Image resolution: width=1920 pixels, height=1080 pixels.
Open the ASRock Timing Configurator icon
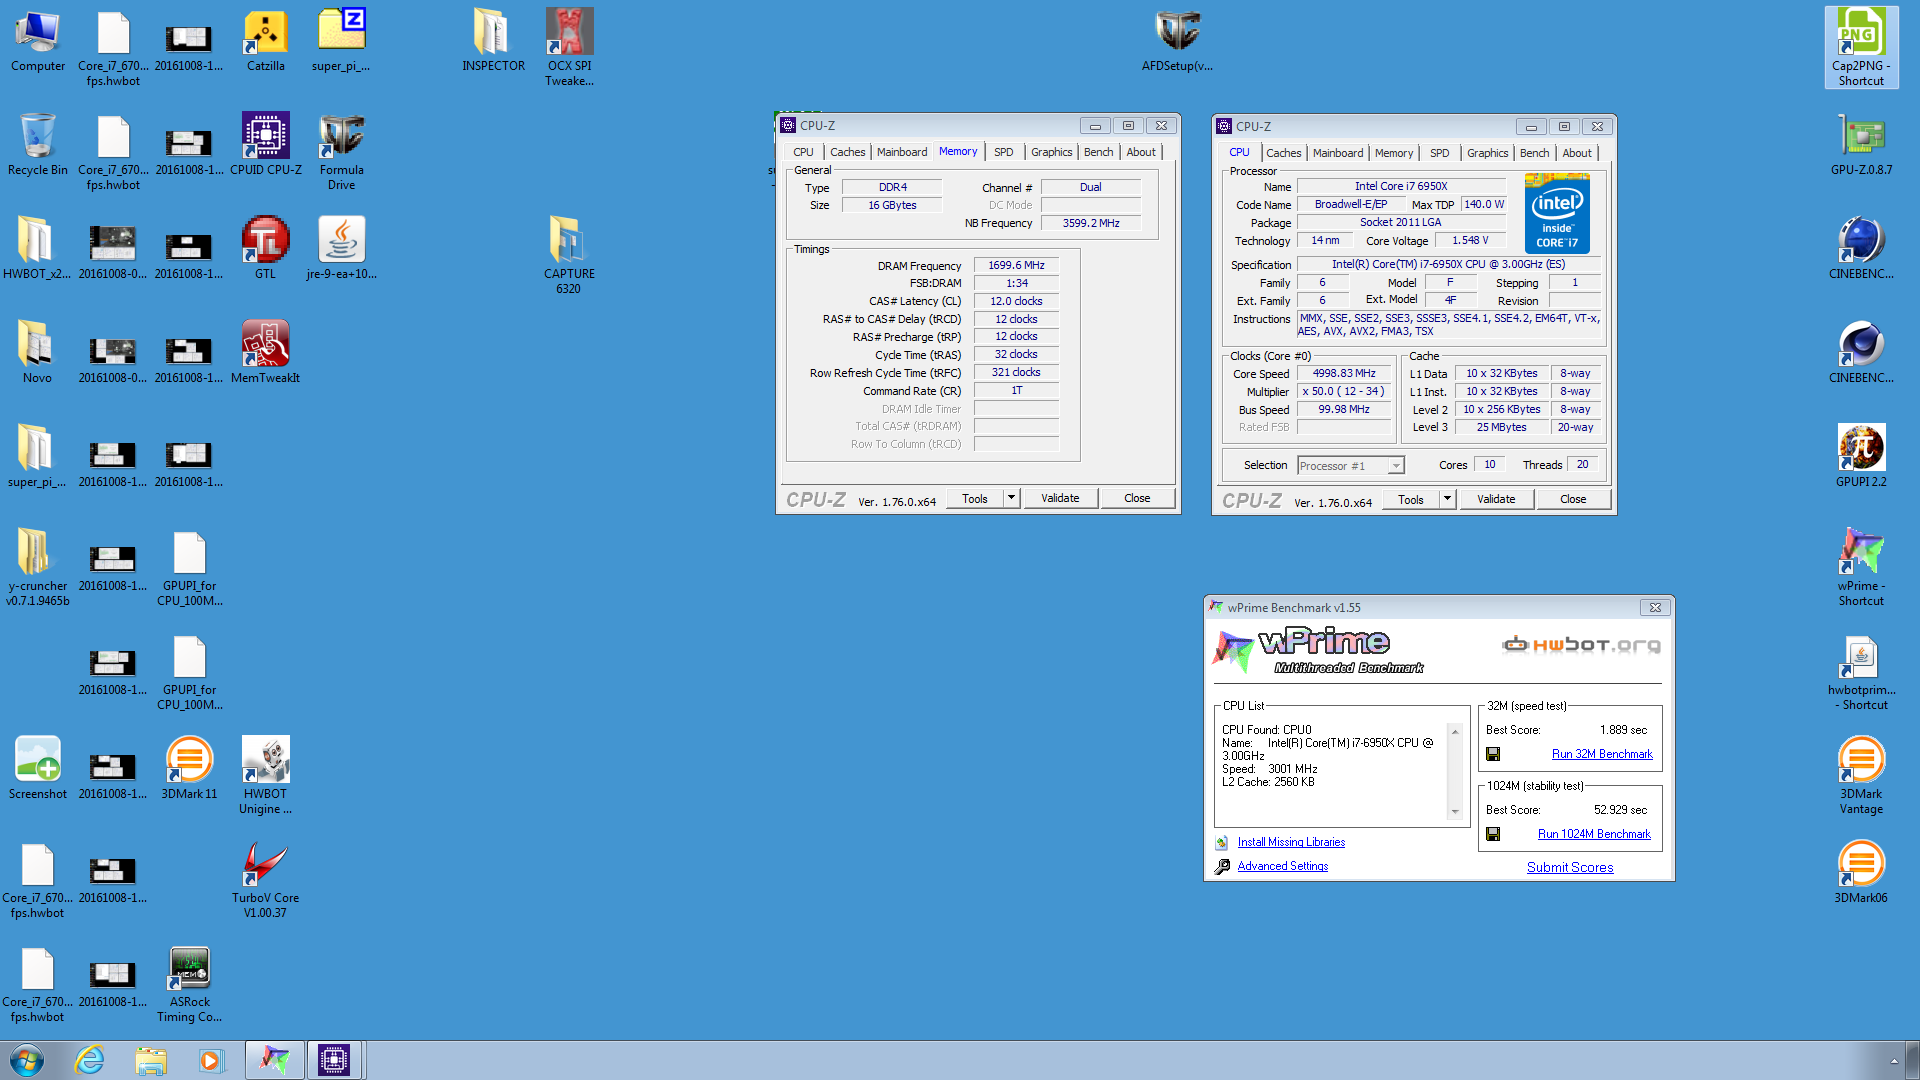[189, 983]
